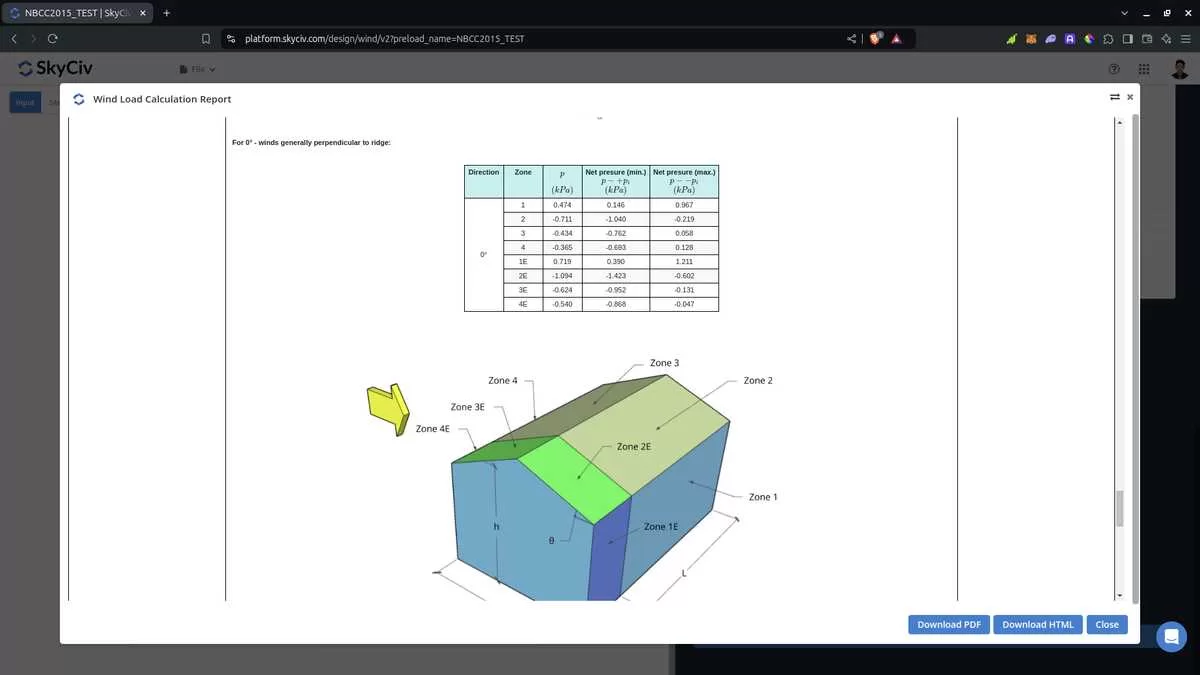Open a new browser tab with the plus

166,13
